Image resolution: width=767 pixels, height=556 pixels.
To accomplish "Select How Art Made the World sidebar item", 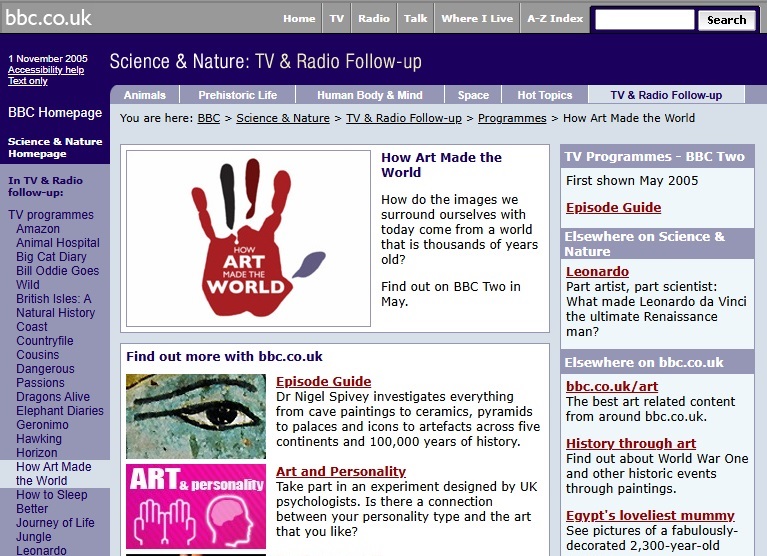I will pyautogui.click(x=54, y=474).
